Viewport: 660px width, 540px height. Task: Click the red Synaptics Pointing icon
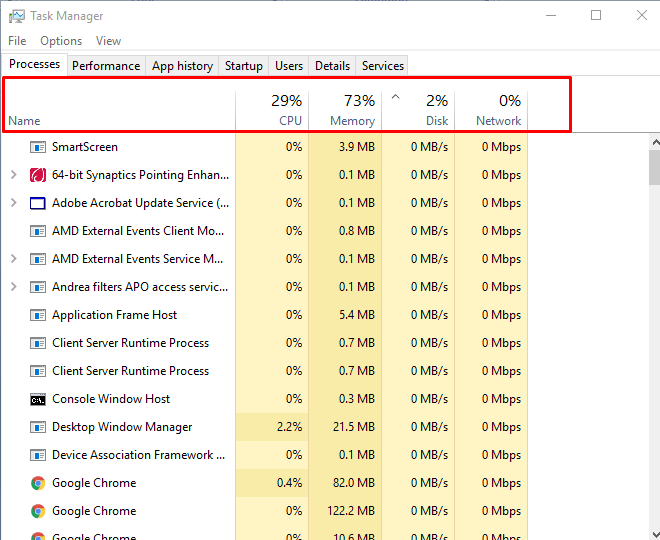(x=38, y=175)
